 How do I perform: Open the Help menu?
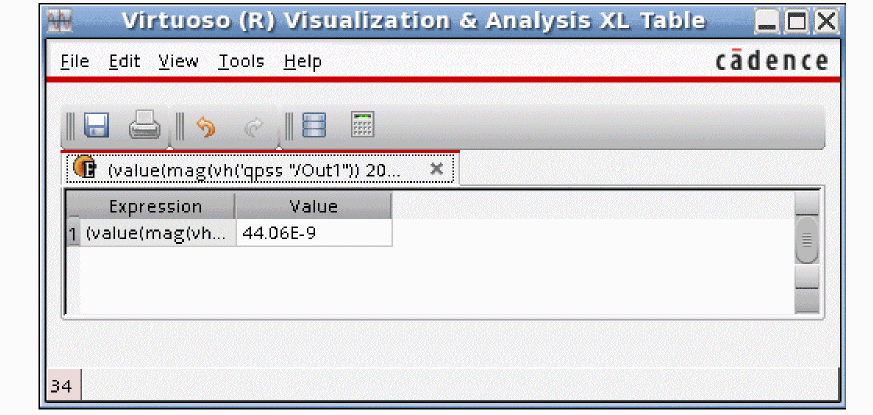click(x=302, y=62)
